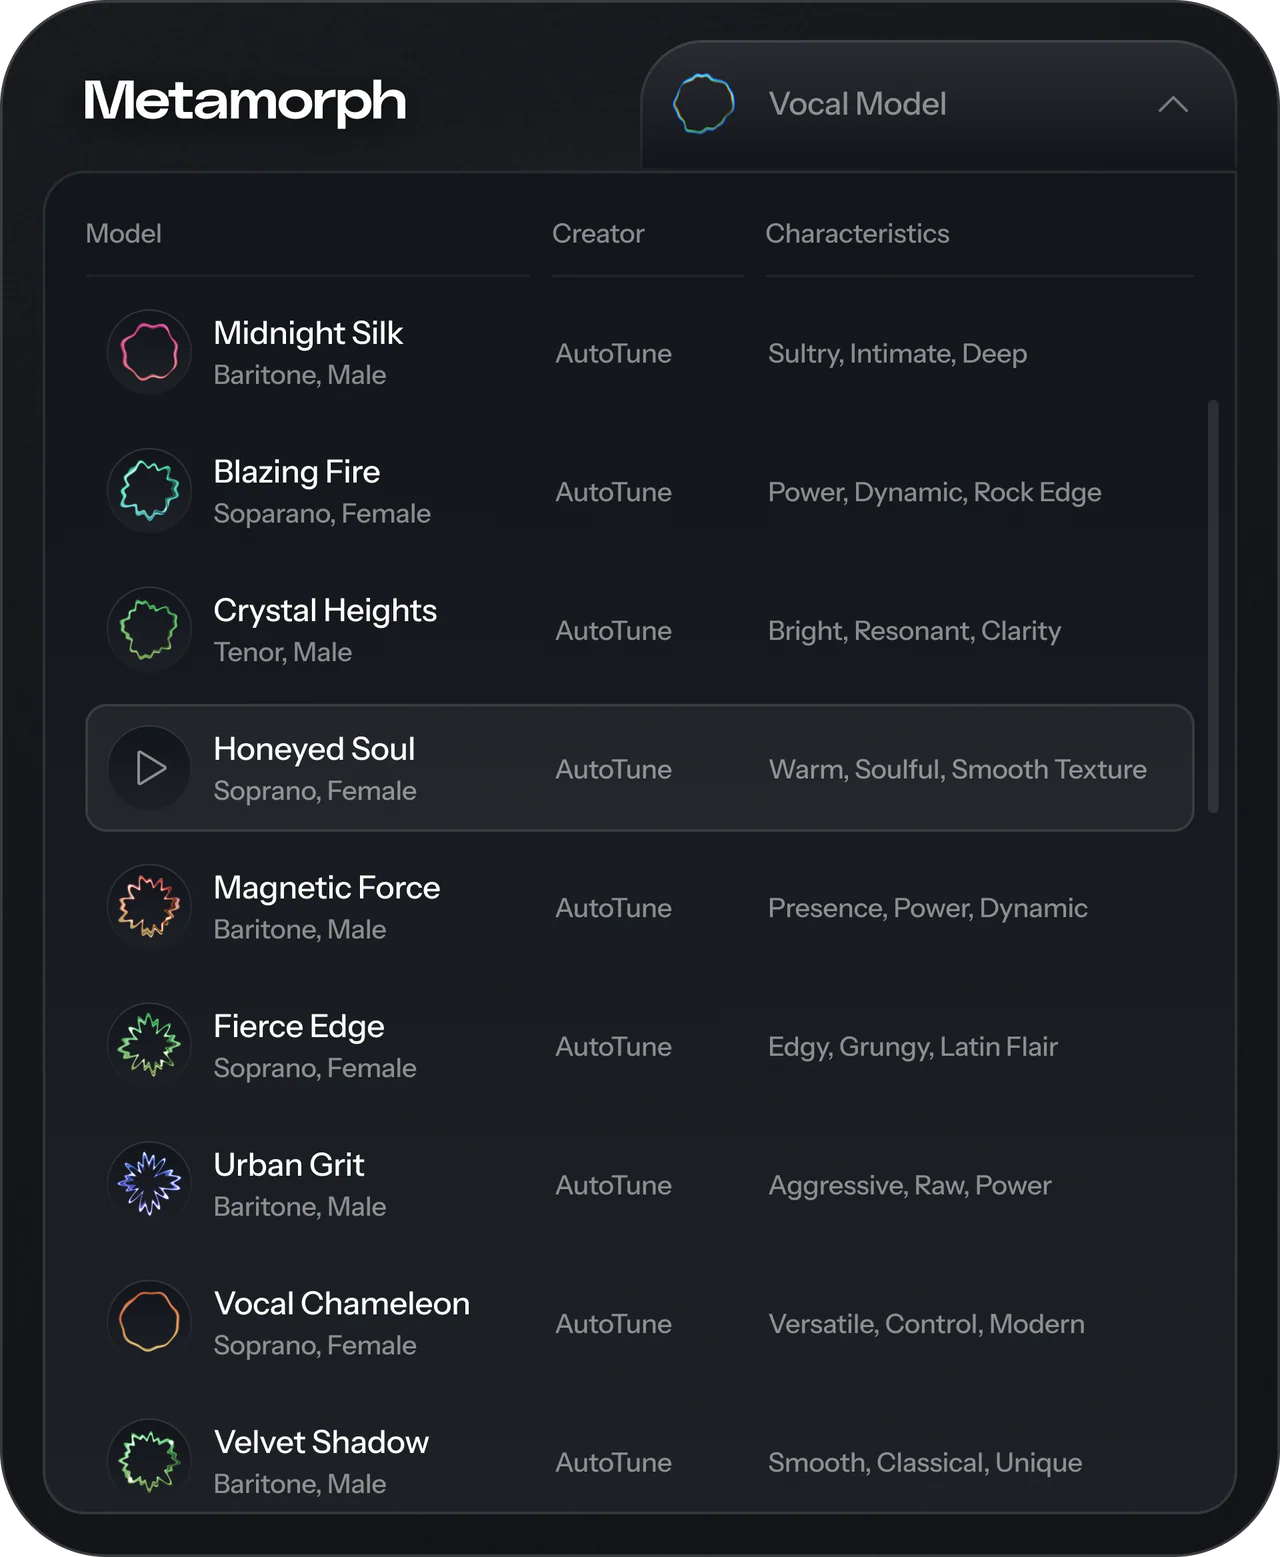Click the model list vertical scrollbar
1280x1557 pixels.
click(x=1213, y=606)
